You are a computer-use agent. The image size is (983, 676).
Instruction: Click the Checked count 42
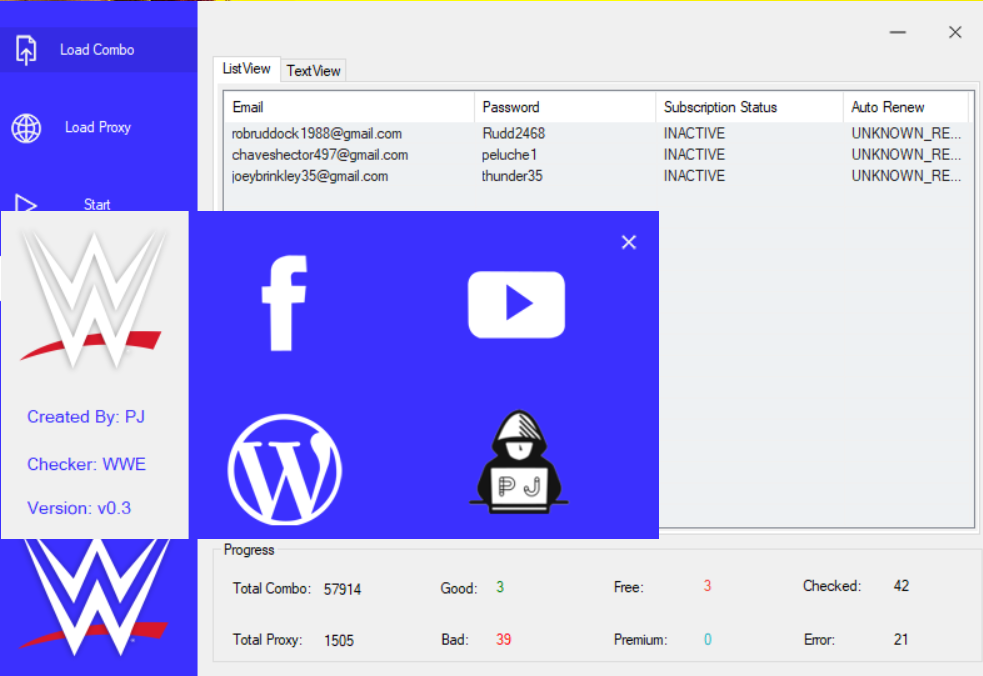click(902, 586)
